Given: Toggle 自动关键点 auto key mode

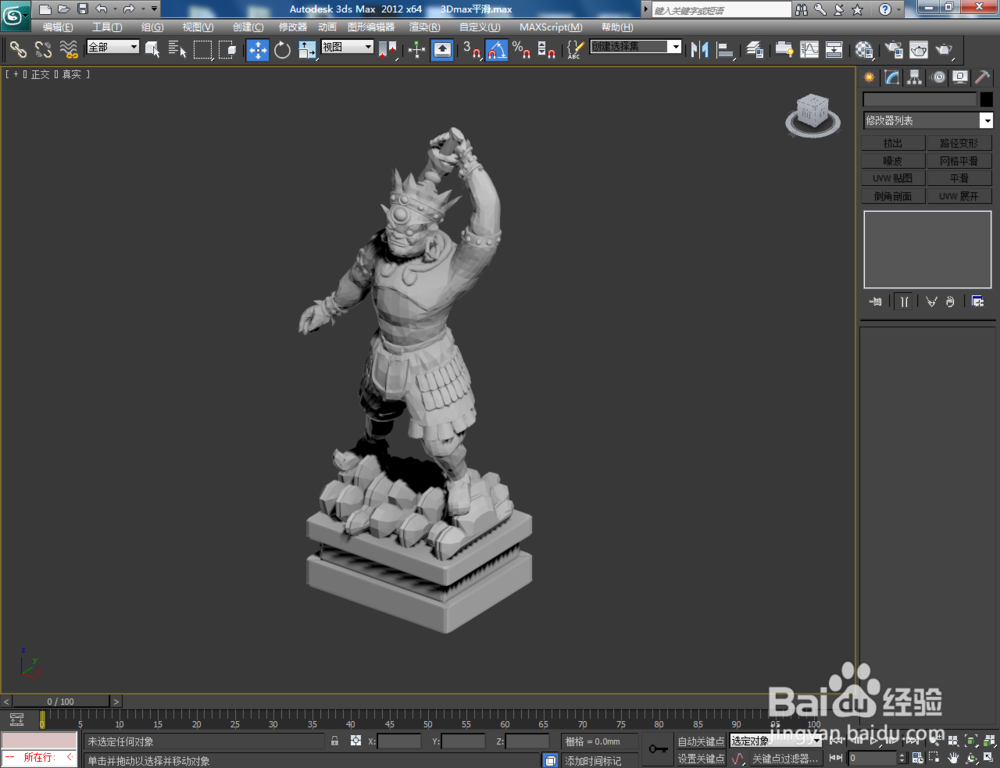Looking at the screenshot, I should pyautogui.click(x=700, y=741).
